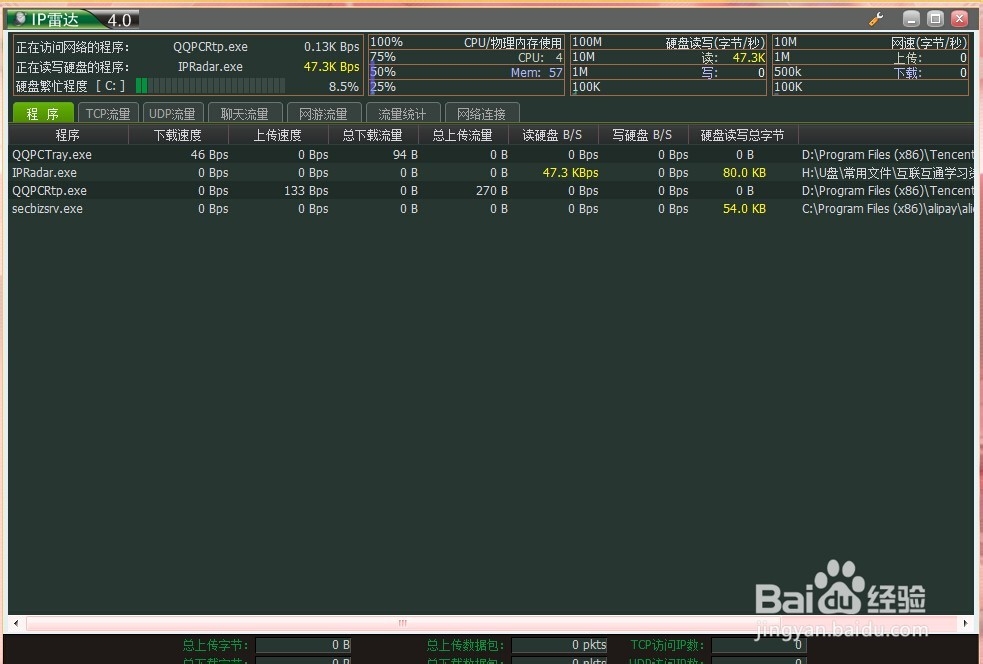Click the right arrow of horizontal scrollbar
The width and height of the screenshot is (983, 664).
pos(966,623)
